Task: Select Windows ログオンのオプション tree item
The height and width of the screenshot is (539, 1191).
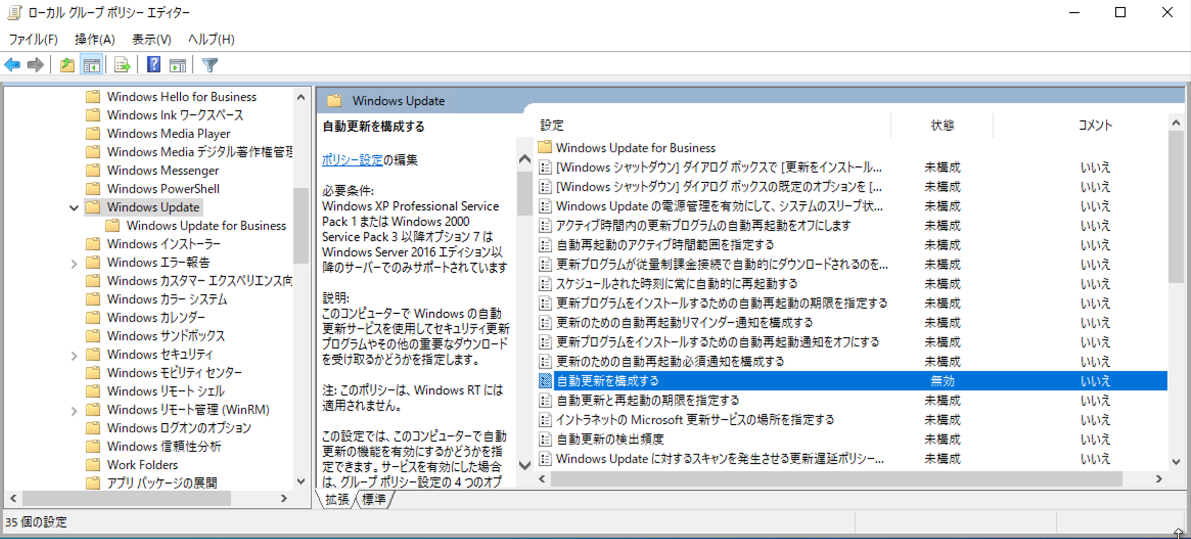Action: (179, 427)
